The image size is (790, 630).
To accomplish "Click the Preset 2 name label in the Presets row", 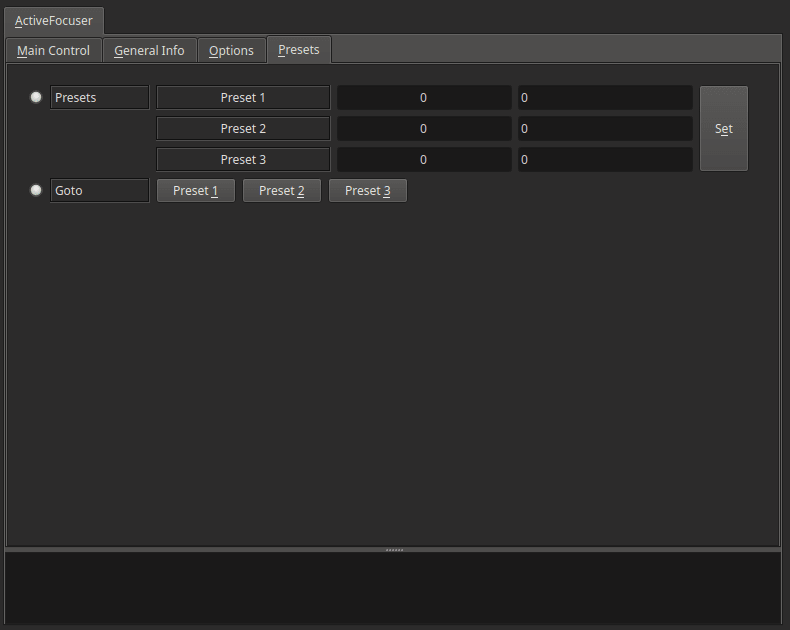I will click(x=243, y=129).
